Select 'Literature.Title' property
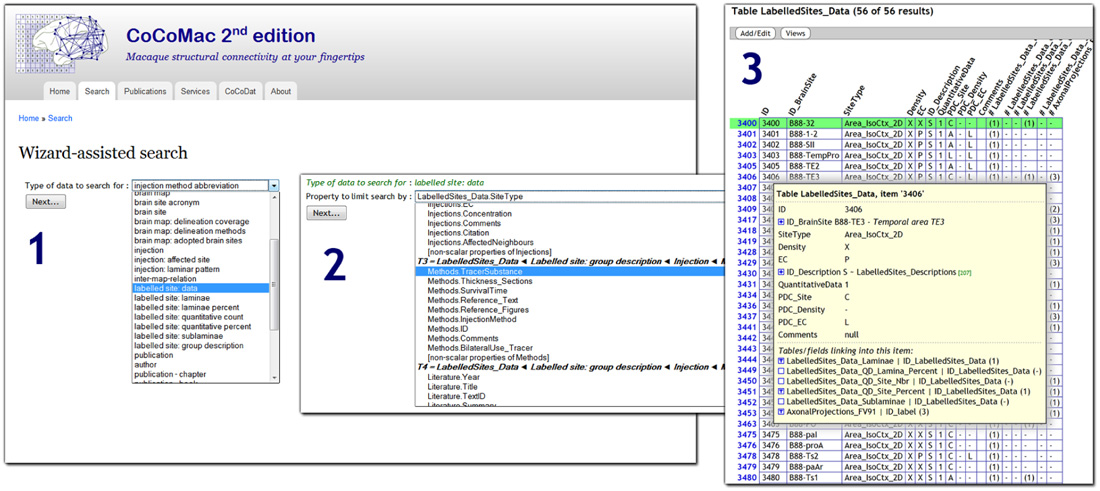This screenshot has width=1100, height=491. [452, 386]
